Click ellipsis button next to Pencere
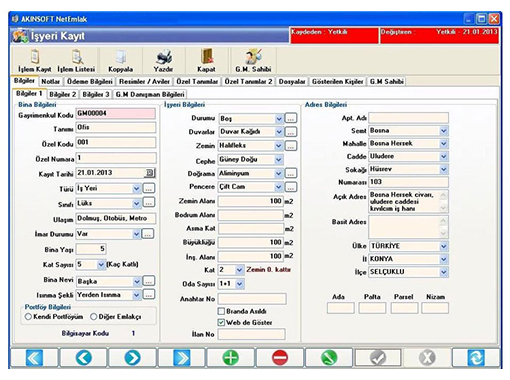The height and width of the screenshot is (380, 510). (x=291, y=187)
